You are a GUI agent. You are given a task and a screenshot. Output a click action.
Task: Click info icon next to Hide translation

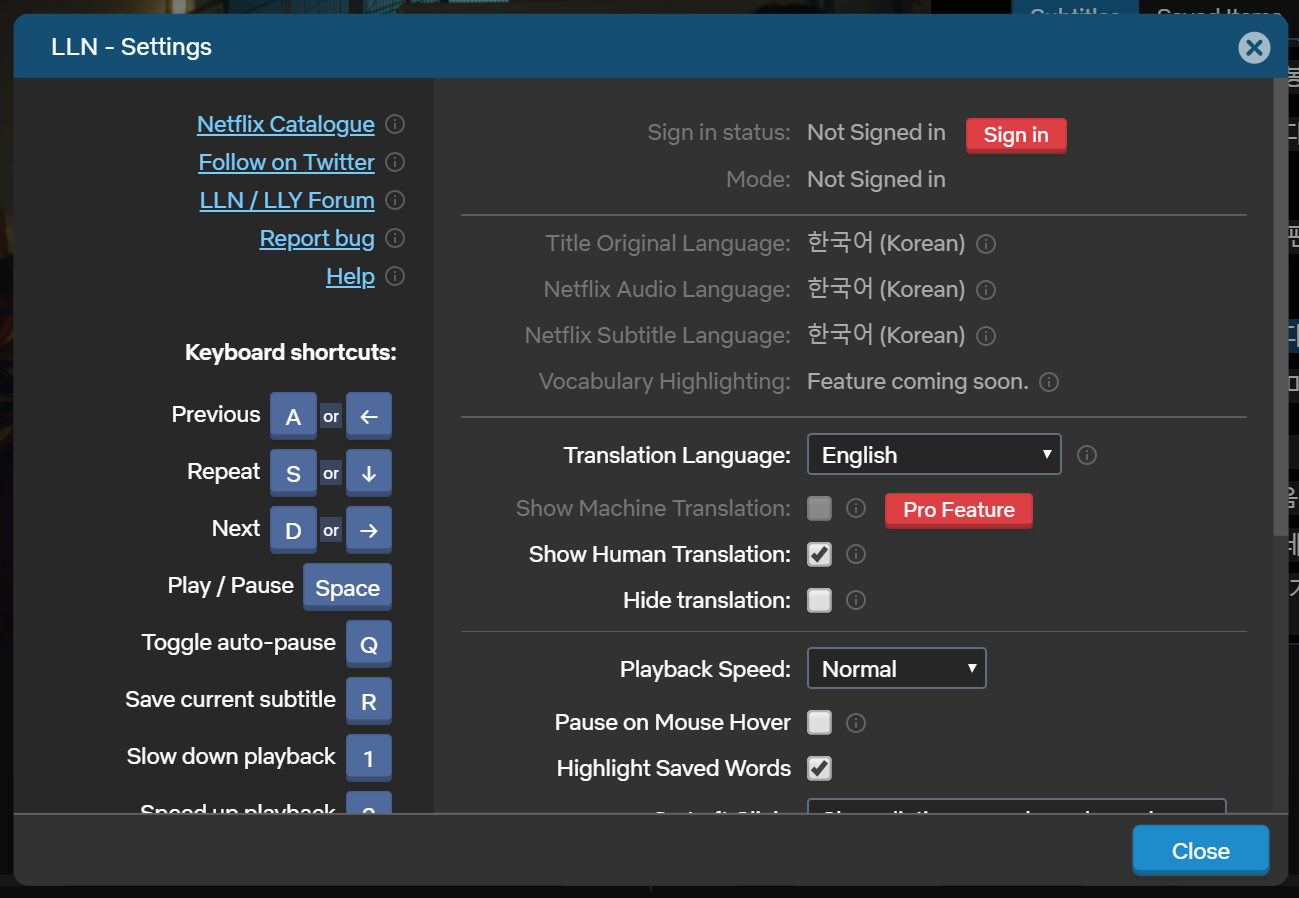pyautogui.click(x=856, y=601)
